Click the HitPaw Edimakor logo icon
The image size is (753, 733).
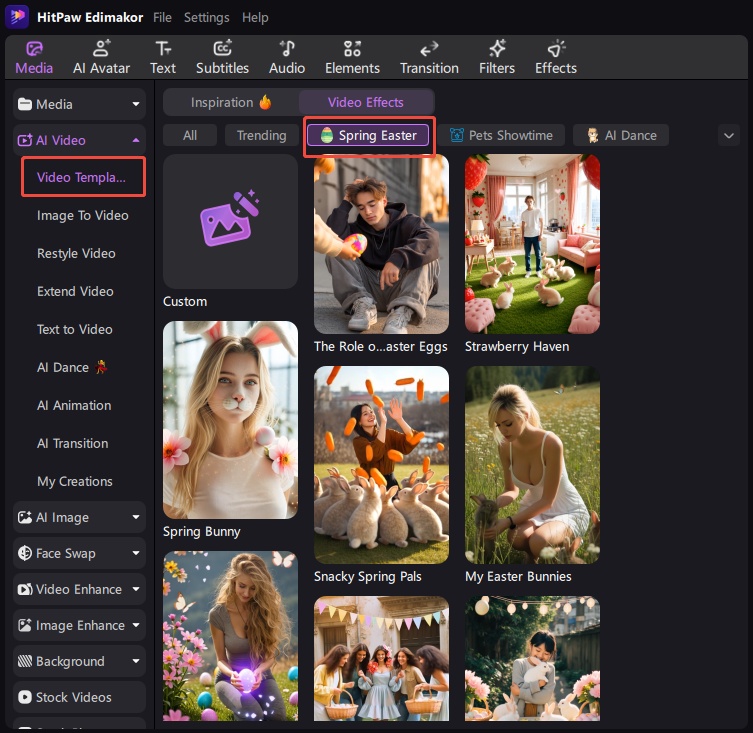pyautogui.click(x=17, y=17)
